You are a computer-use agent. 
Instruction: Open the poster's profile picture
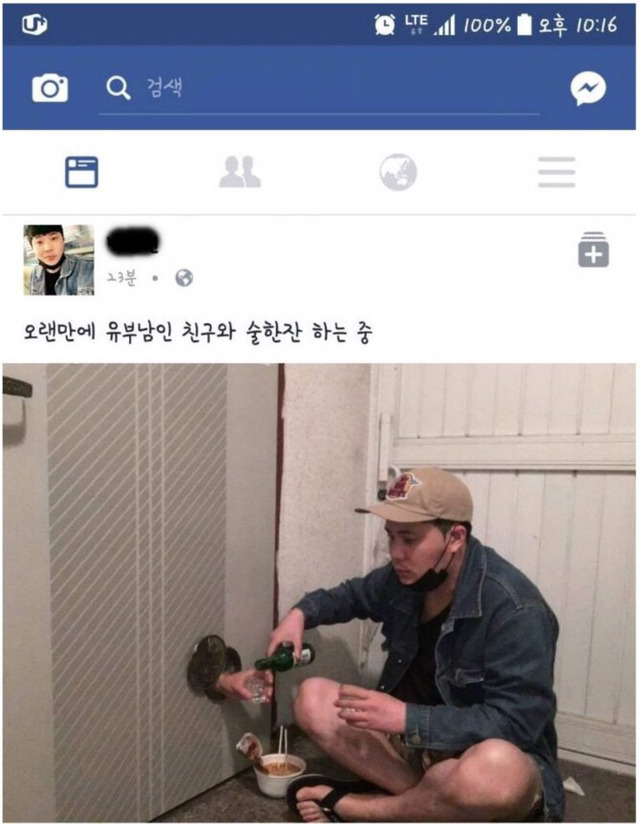tap(59, 260)
